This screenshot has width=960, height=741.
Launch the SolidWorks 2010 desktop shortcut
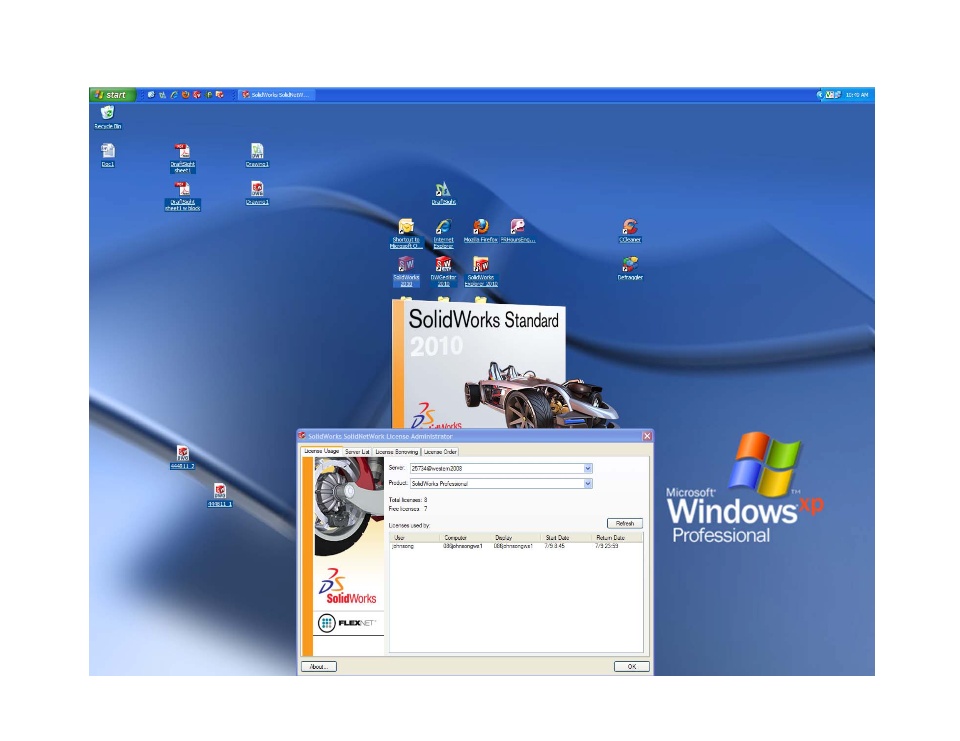(x=406, y=272)
